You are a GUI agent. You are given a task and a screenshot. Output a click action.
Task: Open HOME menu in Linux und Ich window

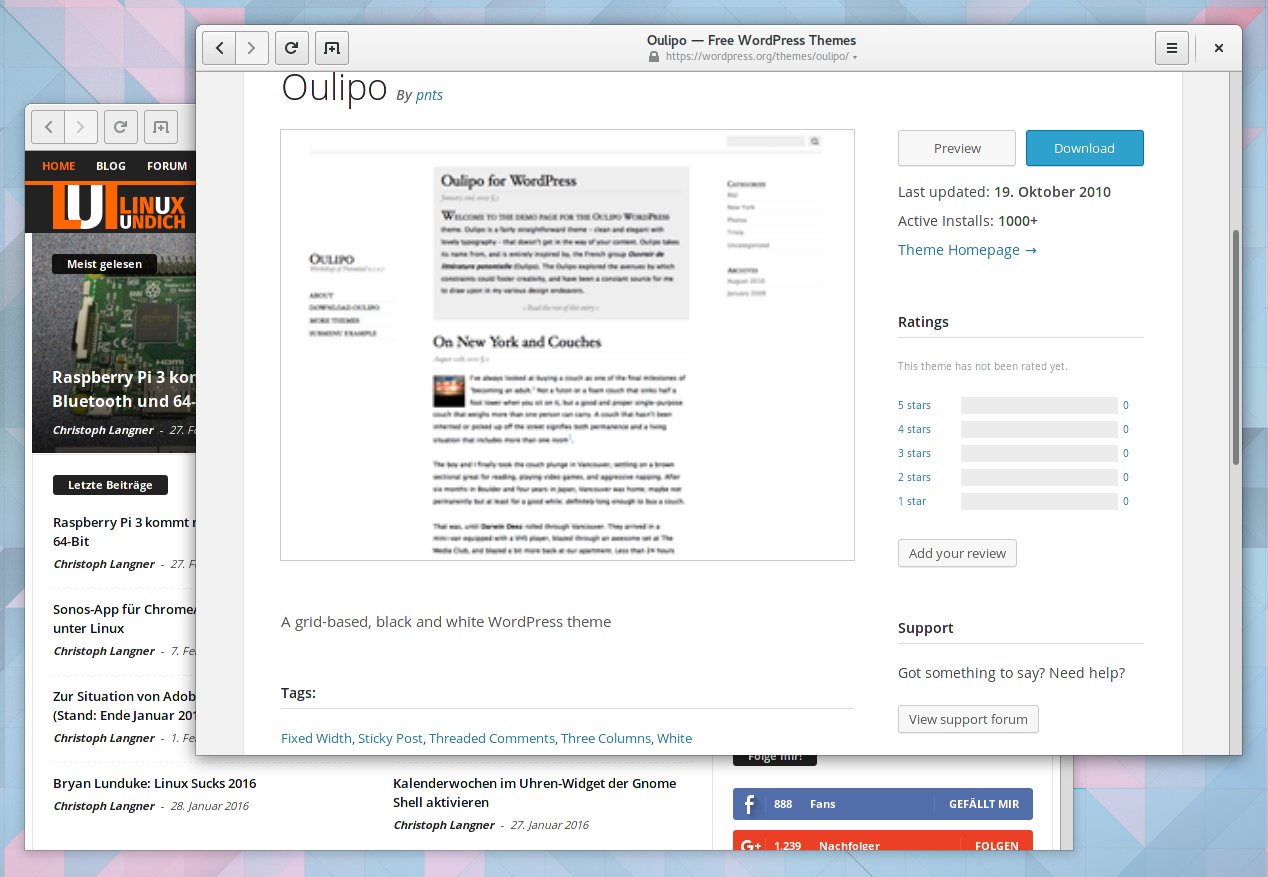[x=59, y=166]
